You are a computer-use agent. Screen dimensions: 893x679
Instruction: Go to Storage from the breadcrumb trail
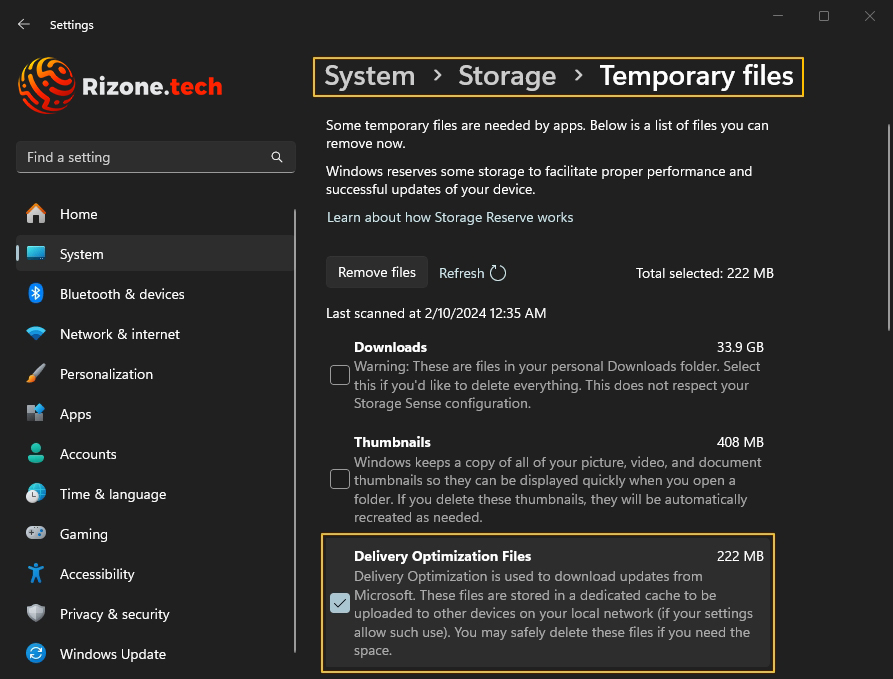(x=507, y=76)
